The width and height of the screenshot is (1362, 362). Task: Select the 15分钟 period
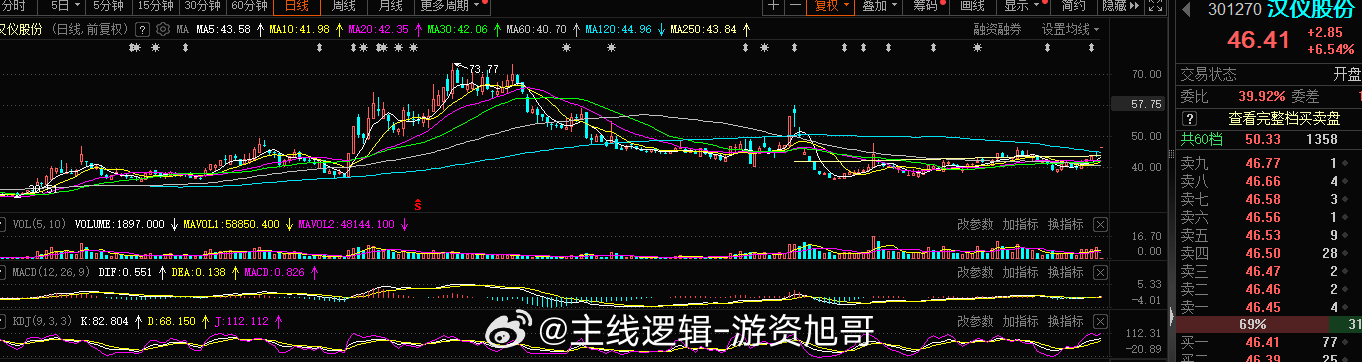click(155, 6)
